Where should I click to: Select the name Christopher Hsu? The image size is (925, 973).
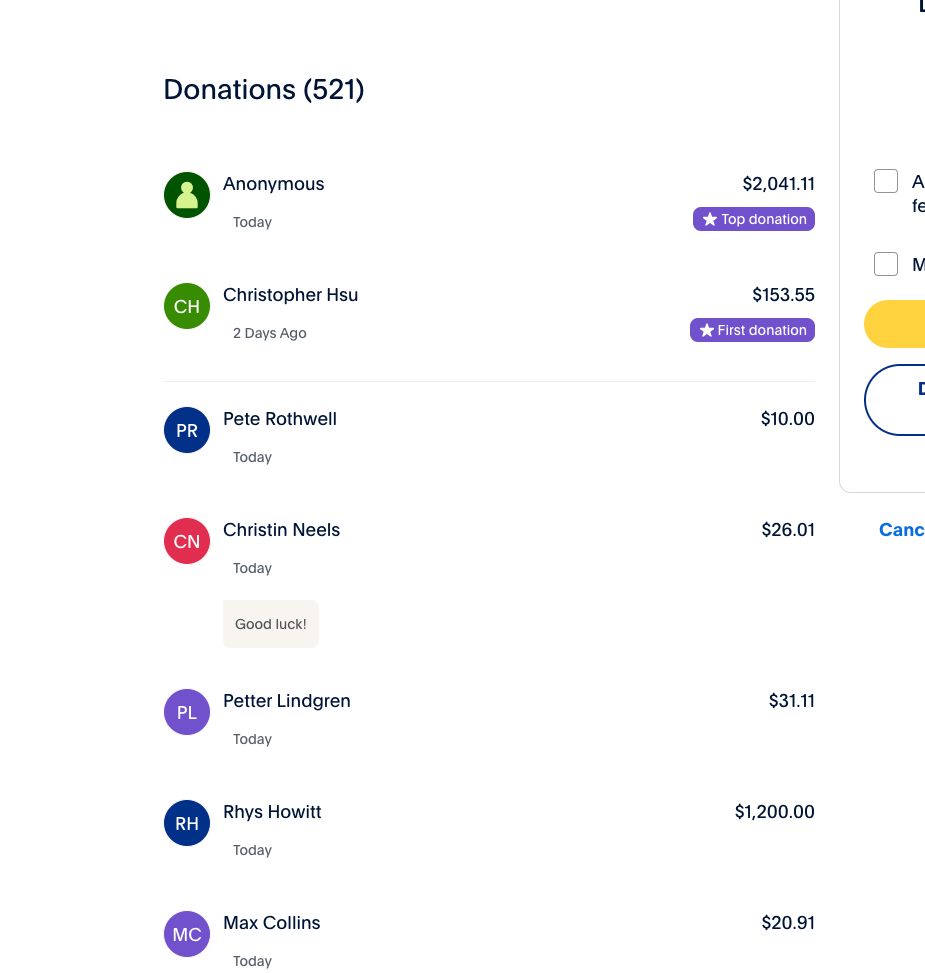tap(290, 295)
